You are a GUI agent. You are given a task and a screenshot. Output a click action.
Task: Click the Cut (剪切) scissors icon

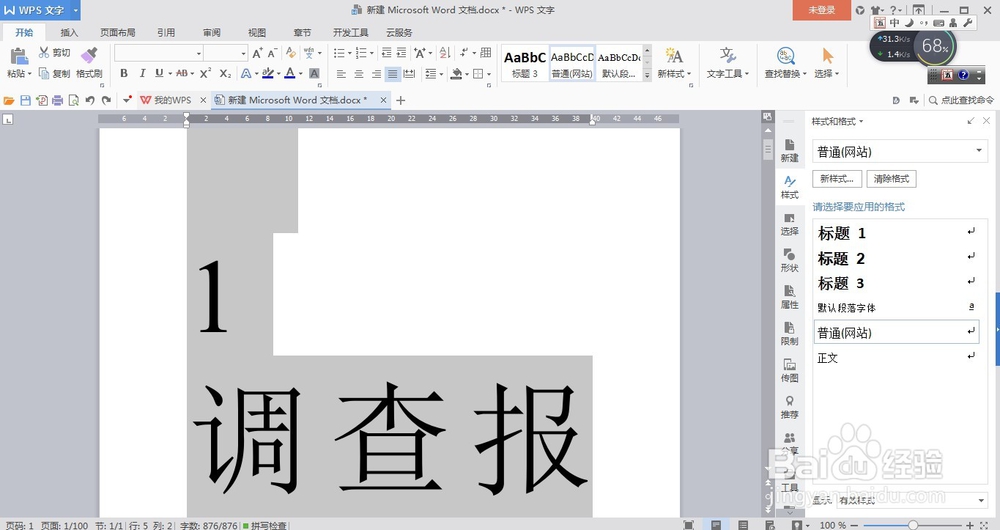(44, 52)
